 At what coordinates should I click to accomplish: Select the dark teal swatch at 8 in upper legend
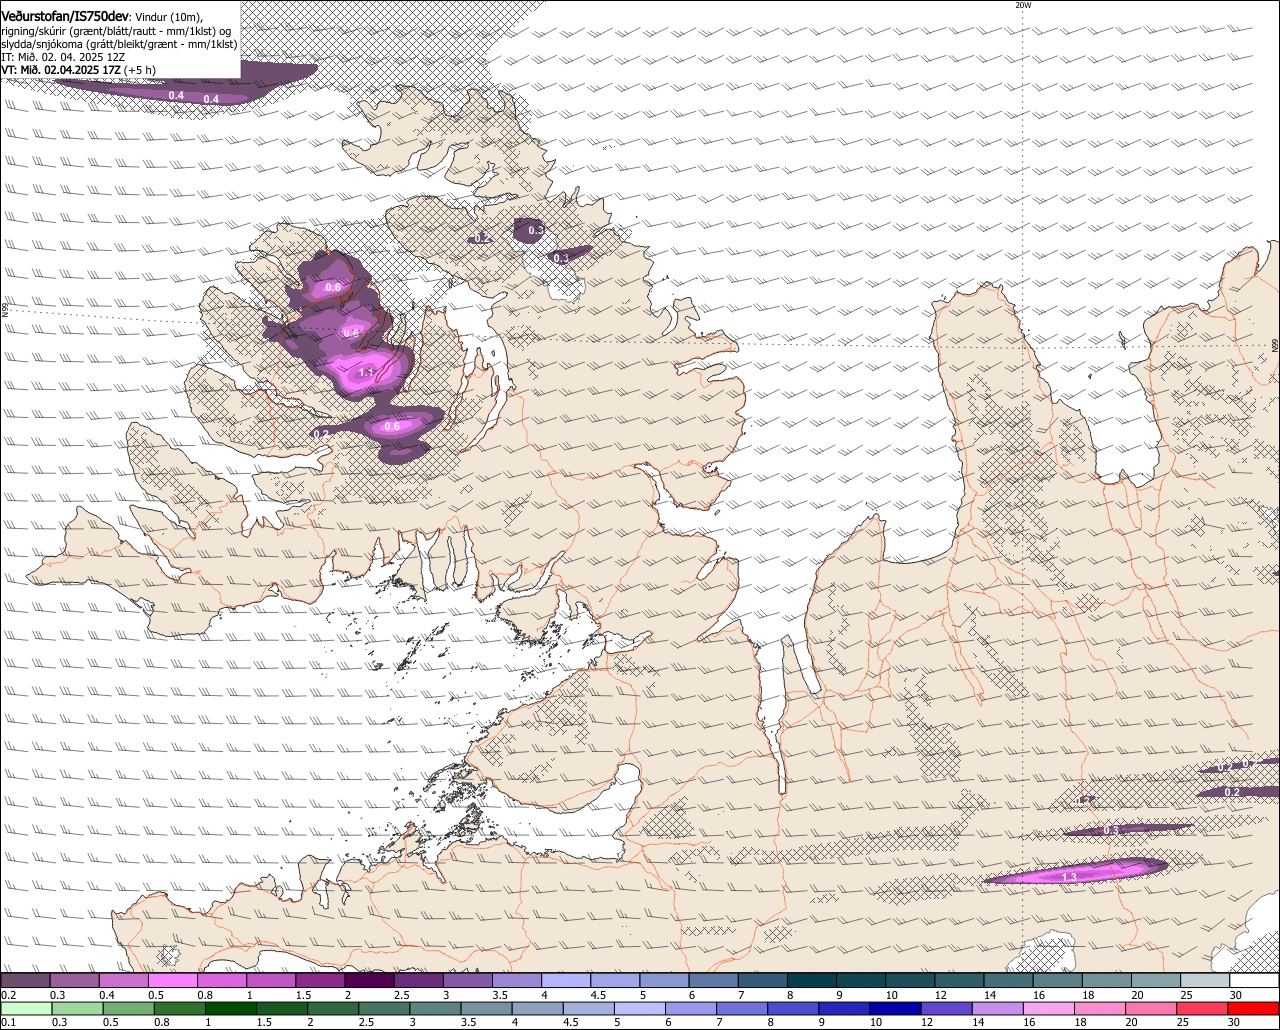coord(813,981)
